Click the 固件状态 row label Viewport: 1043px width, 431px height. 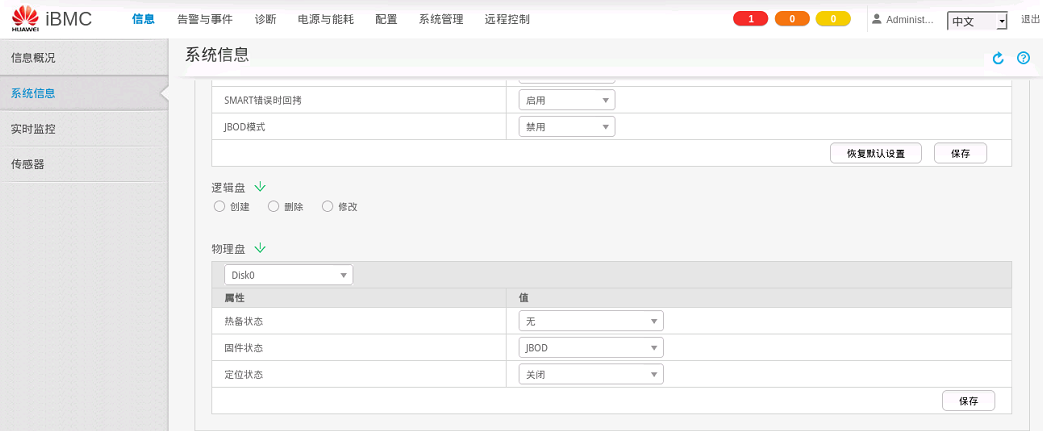click(243, 348)
